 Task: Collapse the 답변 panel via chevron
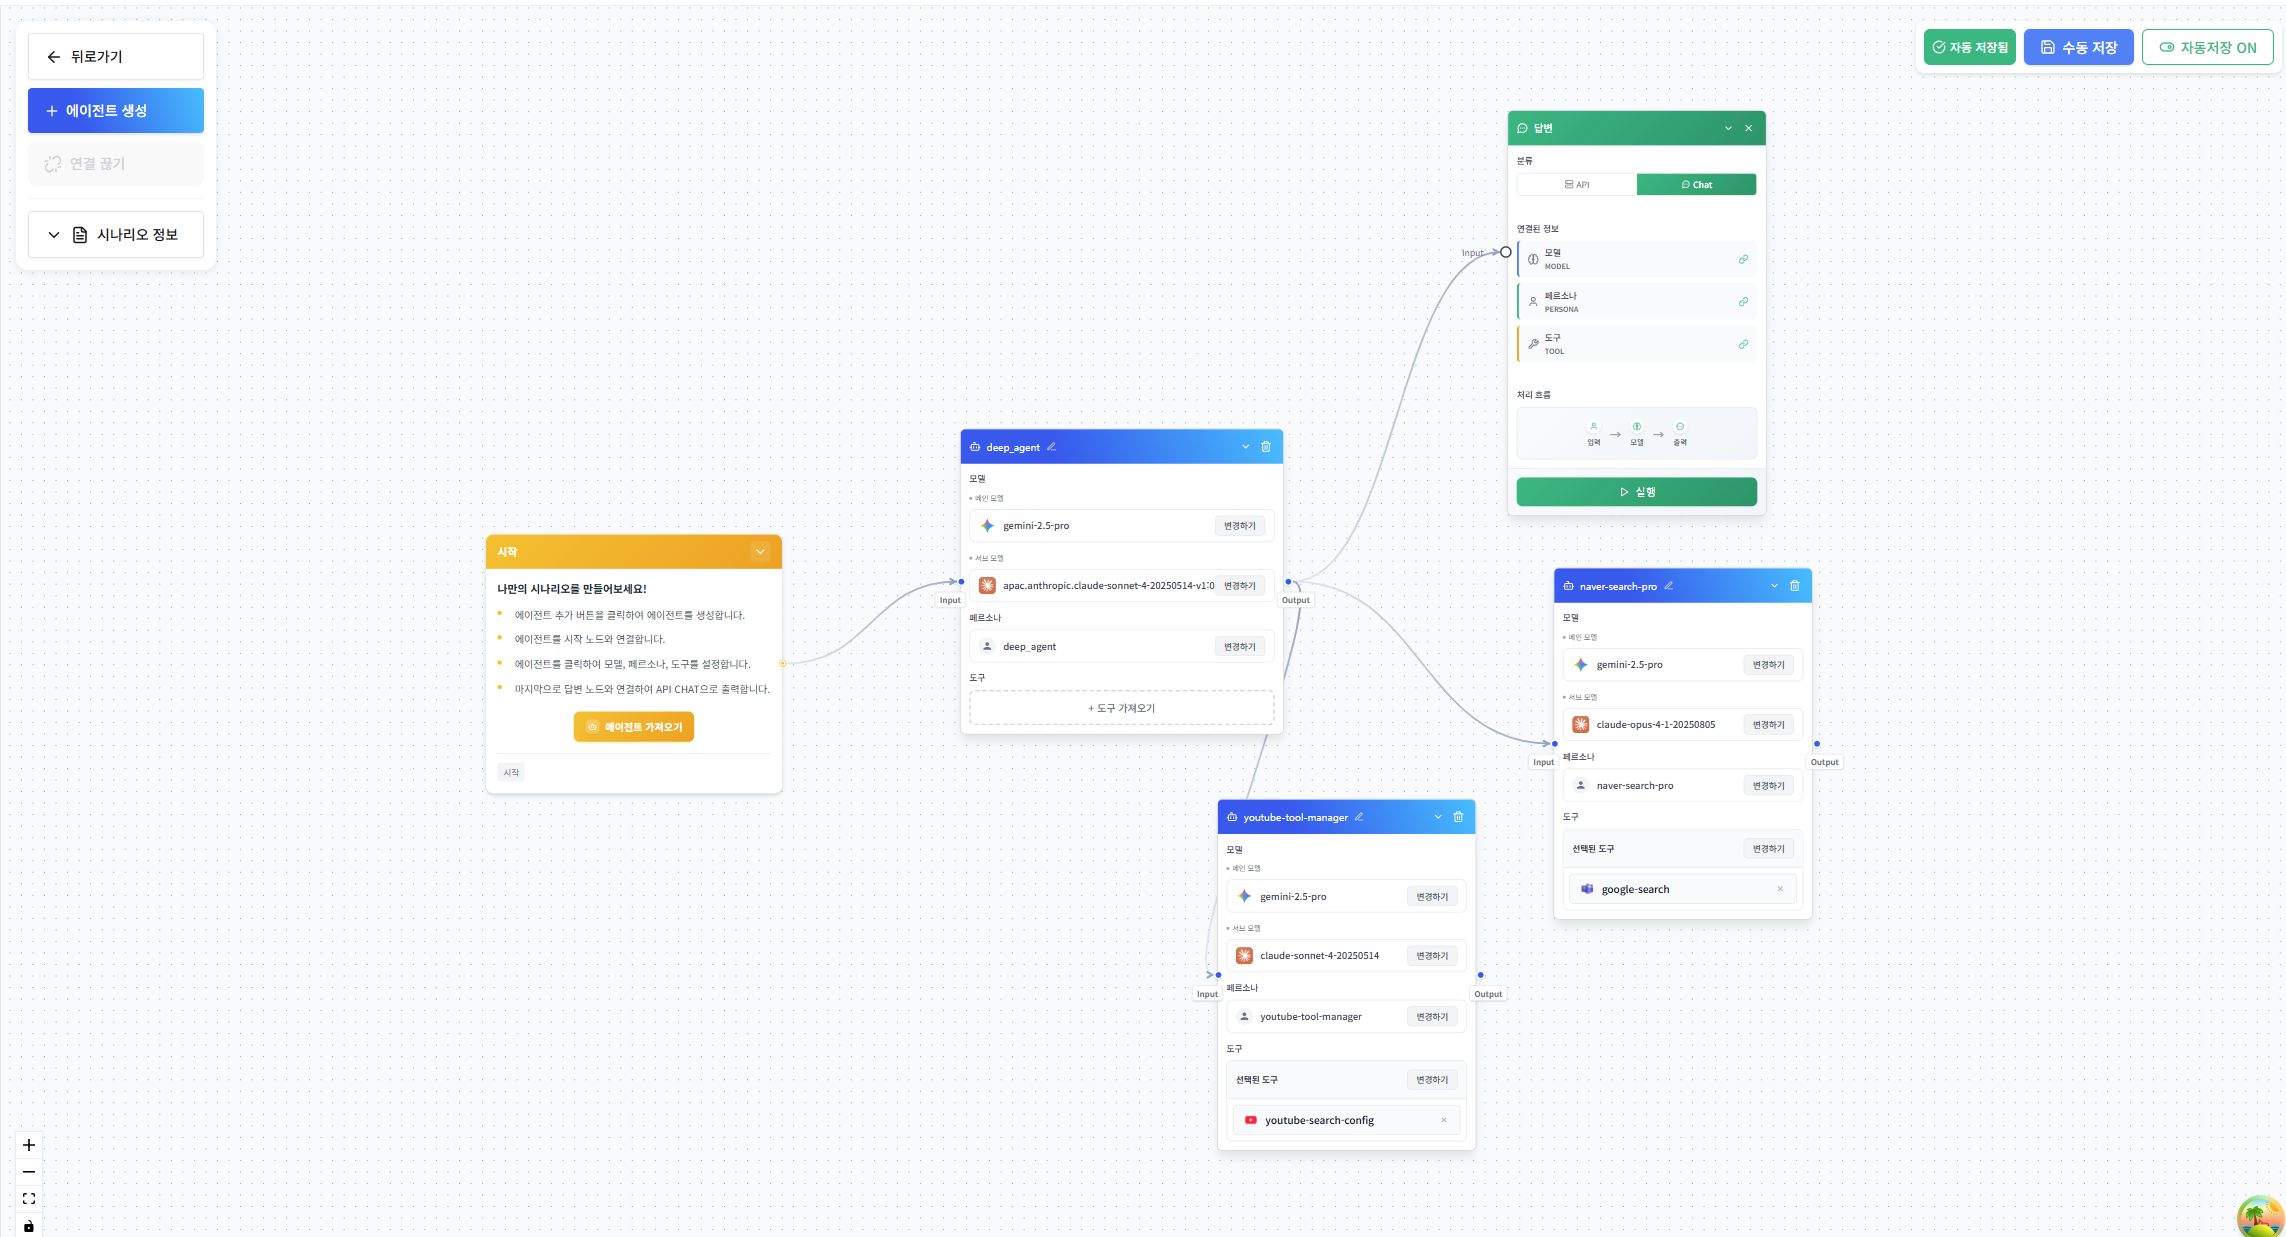pos(1728,128)
